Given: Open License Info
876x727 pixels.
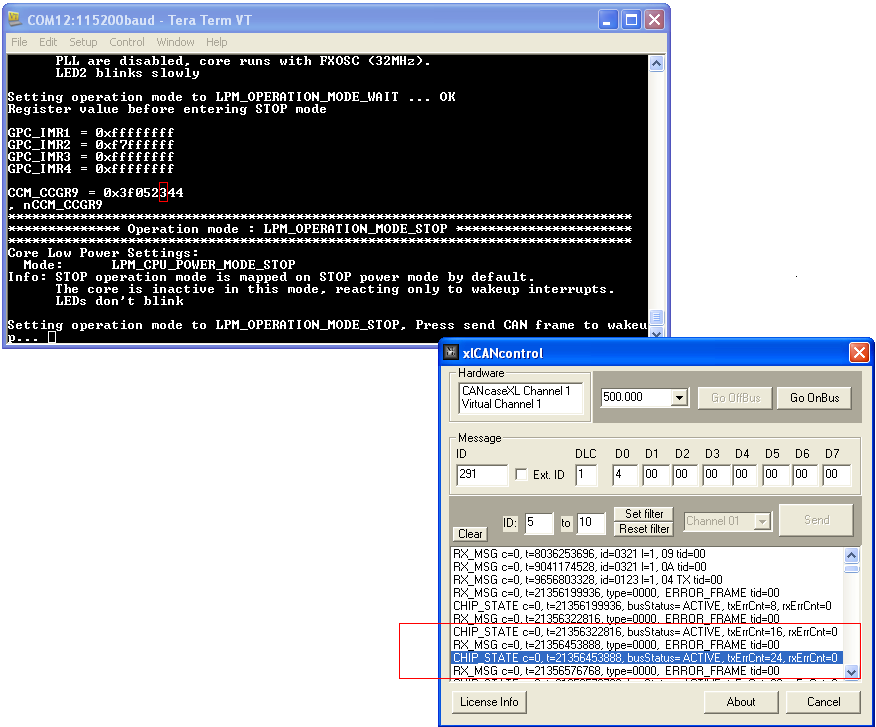Looking at the screenshot, I should pos(489,702).
